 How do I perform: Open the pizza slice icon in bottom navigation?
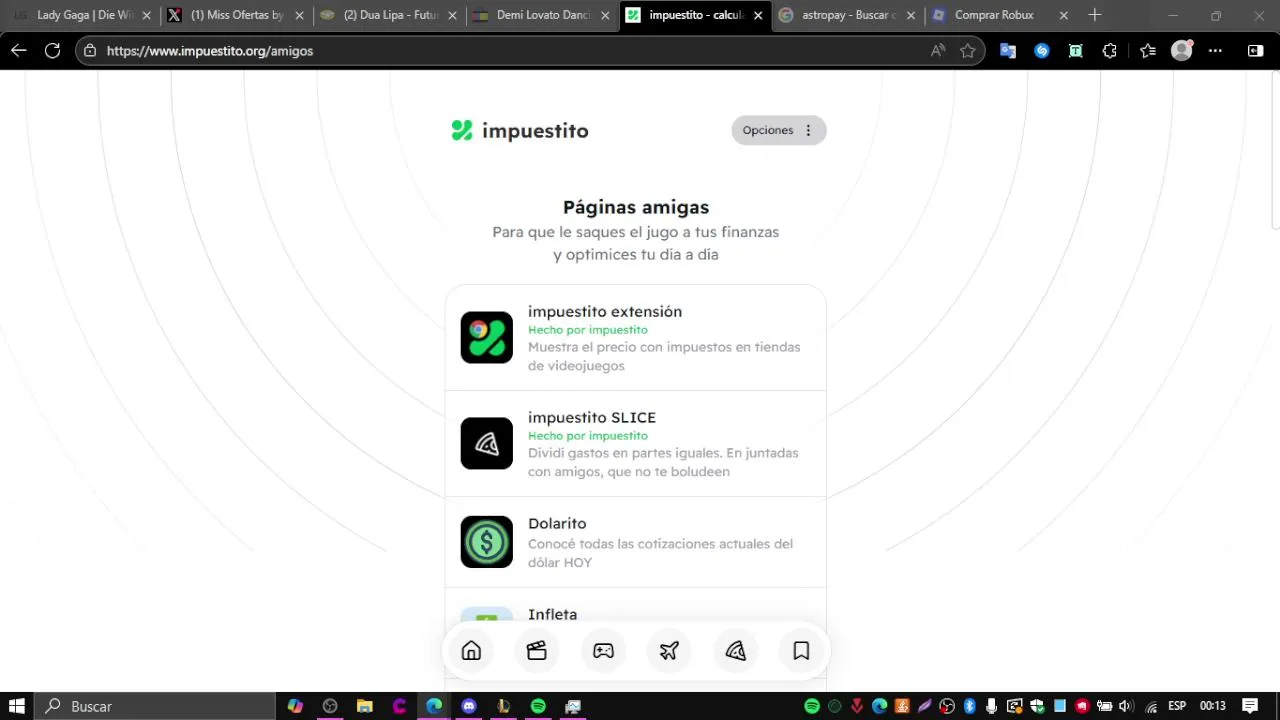click(735, 651)
